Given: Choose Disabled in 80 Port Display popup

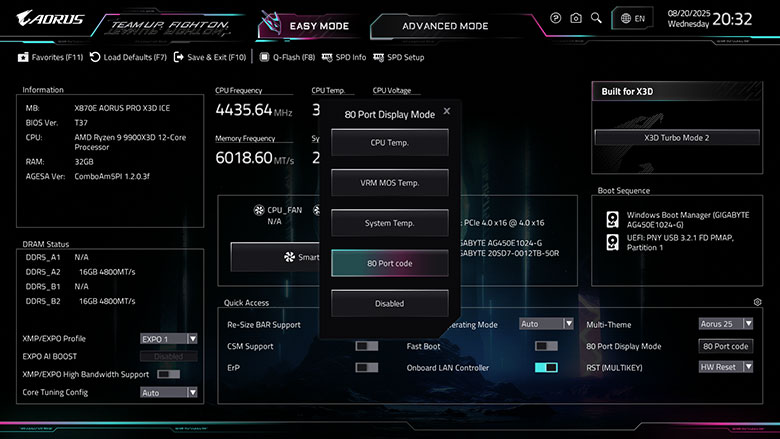Looking at the screenshot, I should [390, 303].
